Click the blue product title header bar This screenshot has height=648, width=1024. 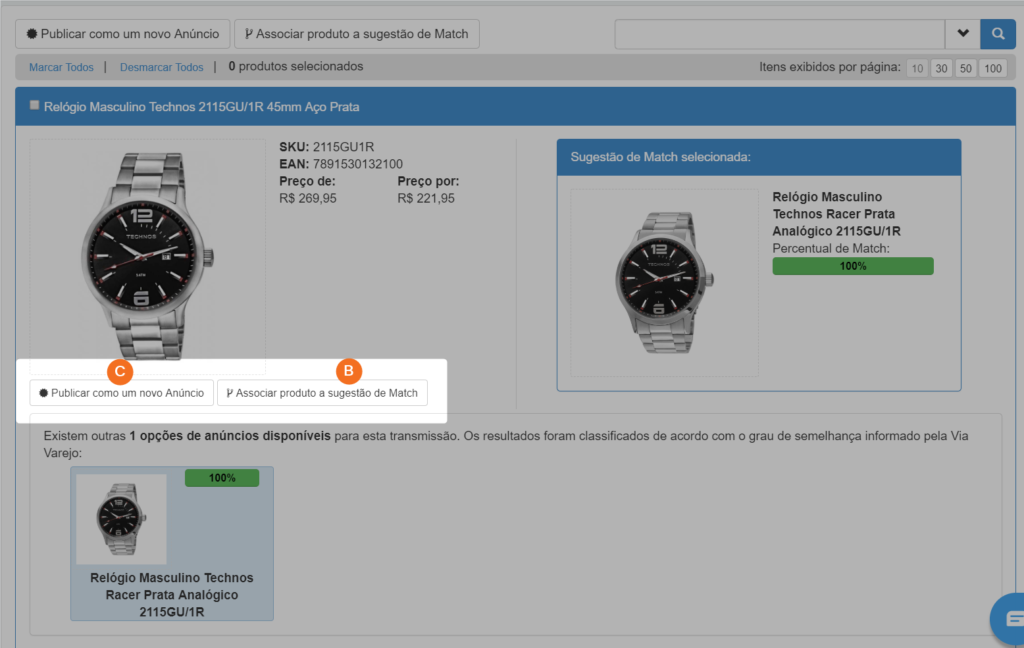(515, 106)
